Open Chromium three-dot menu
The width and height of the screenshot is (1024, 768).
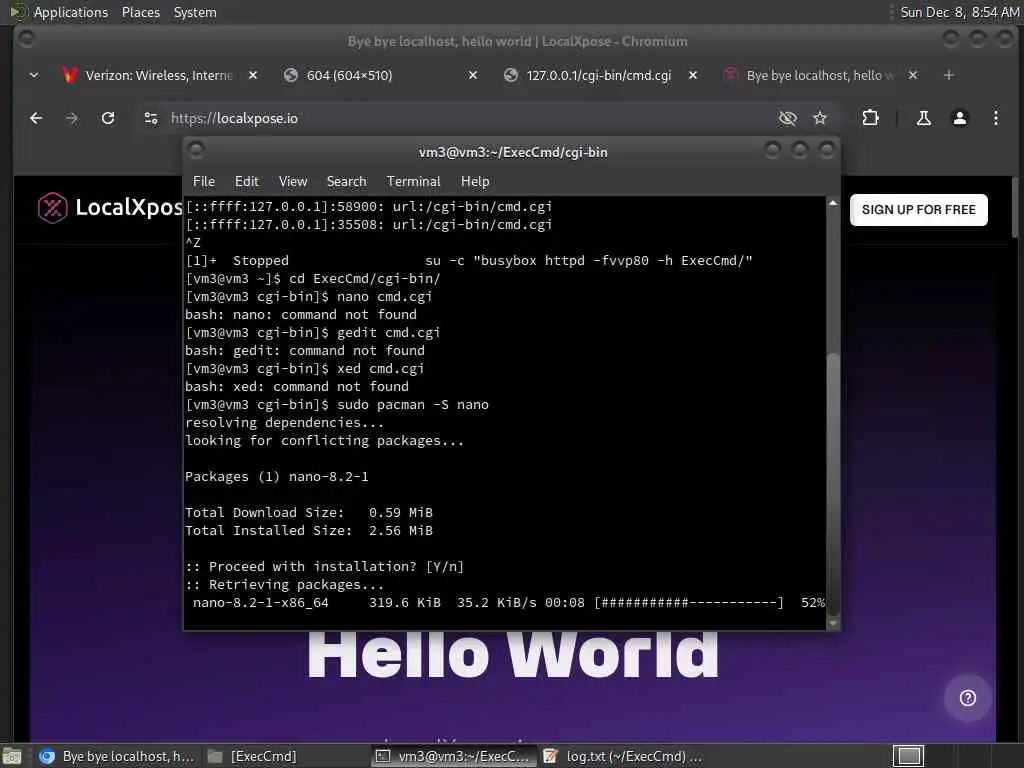[x=995, y=118]
